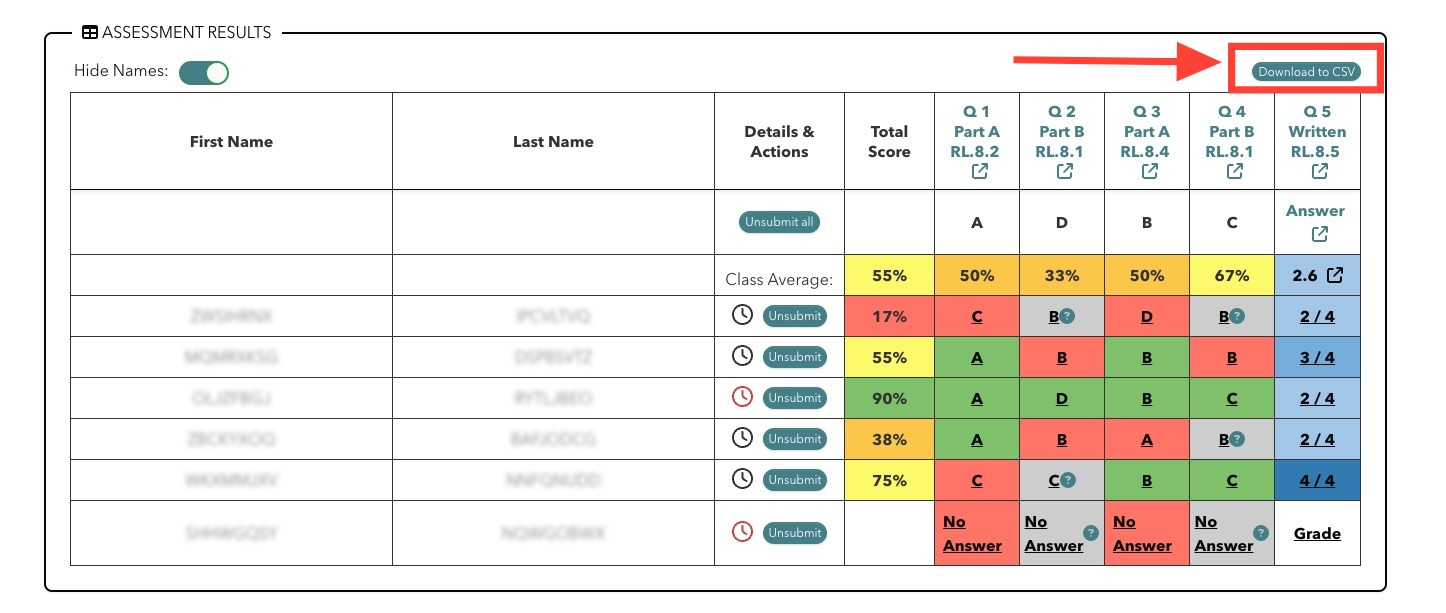Click Download to CSV button

1306,72
